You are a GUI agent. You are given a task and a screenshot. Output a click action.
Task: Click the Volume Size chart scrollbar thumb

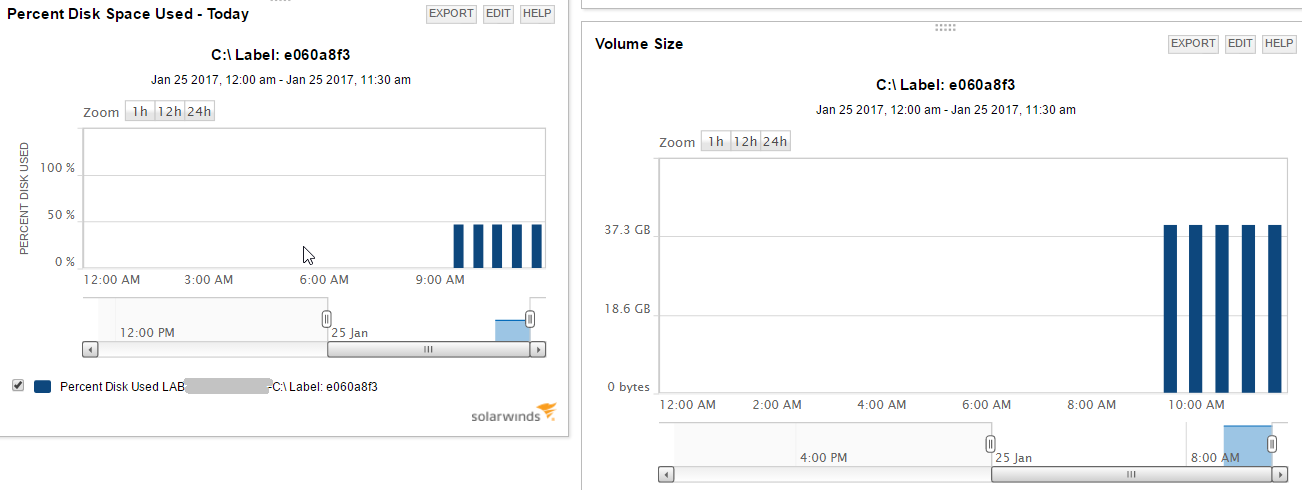click(x=1131, y=475)
